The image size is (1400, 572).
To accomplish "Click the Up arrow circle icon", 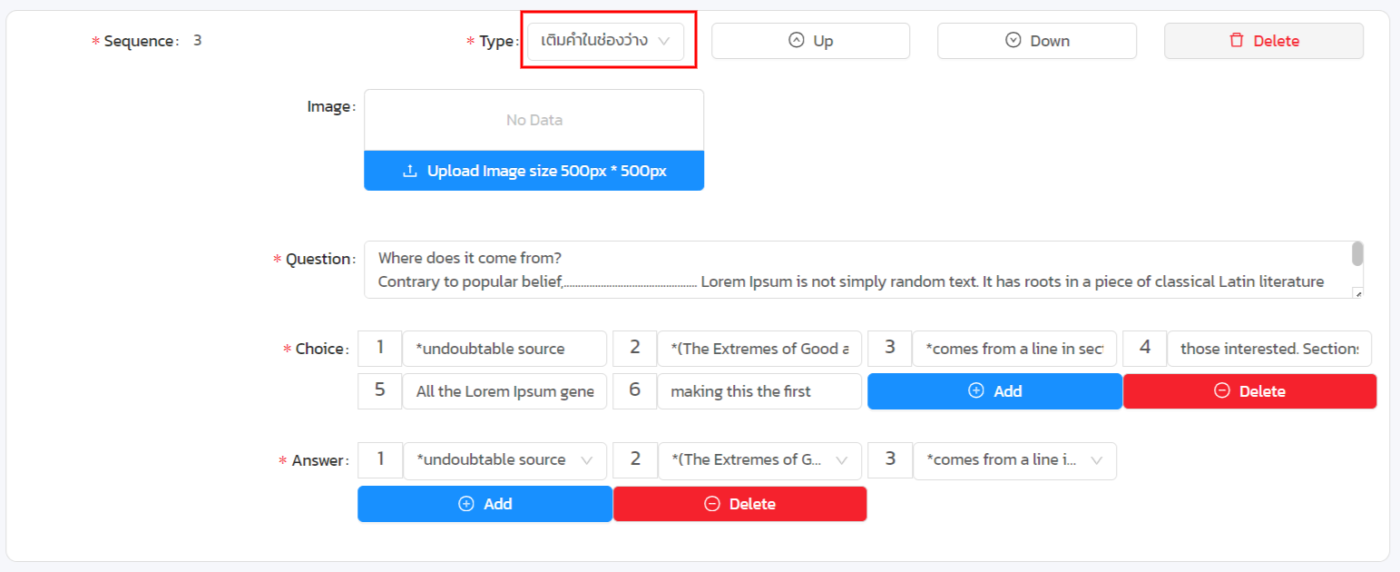I will 796,41.
